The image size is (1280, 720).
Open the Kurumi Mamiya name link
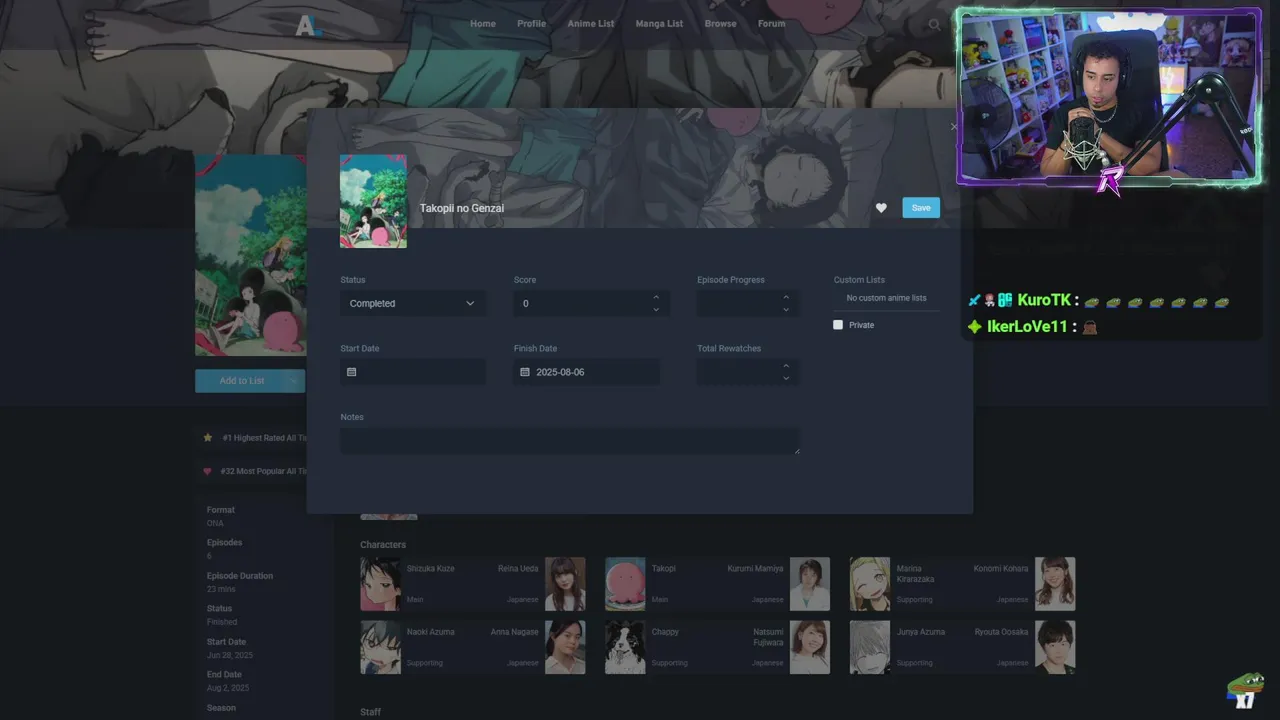(x=755, y=569)
